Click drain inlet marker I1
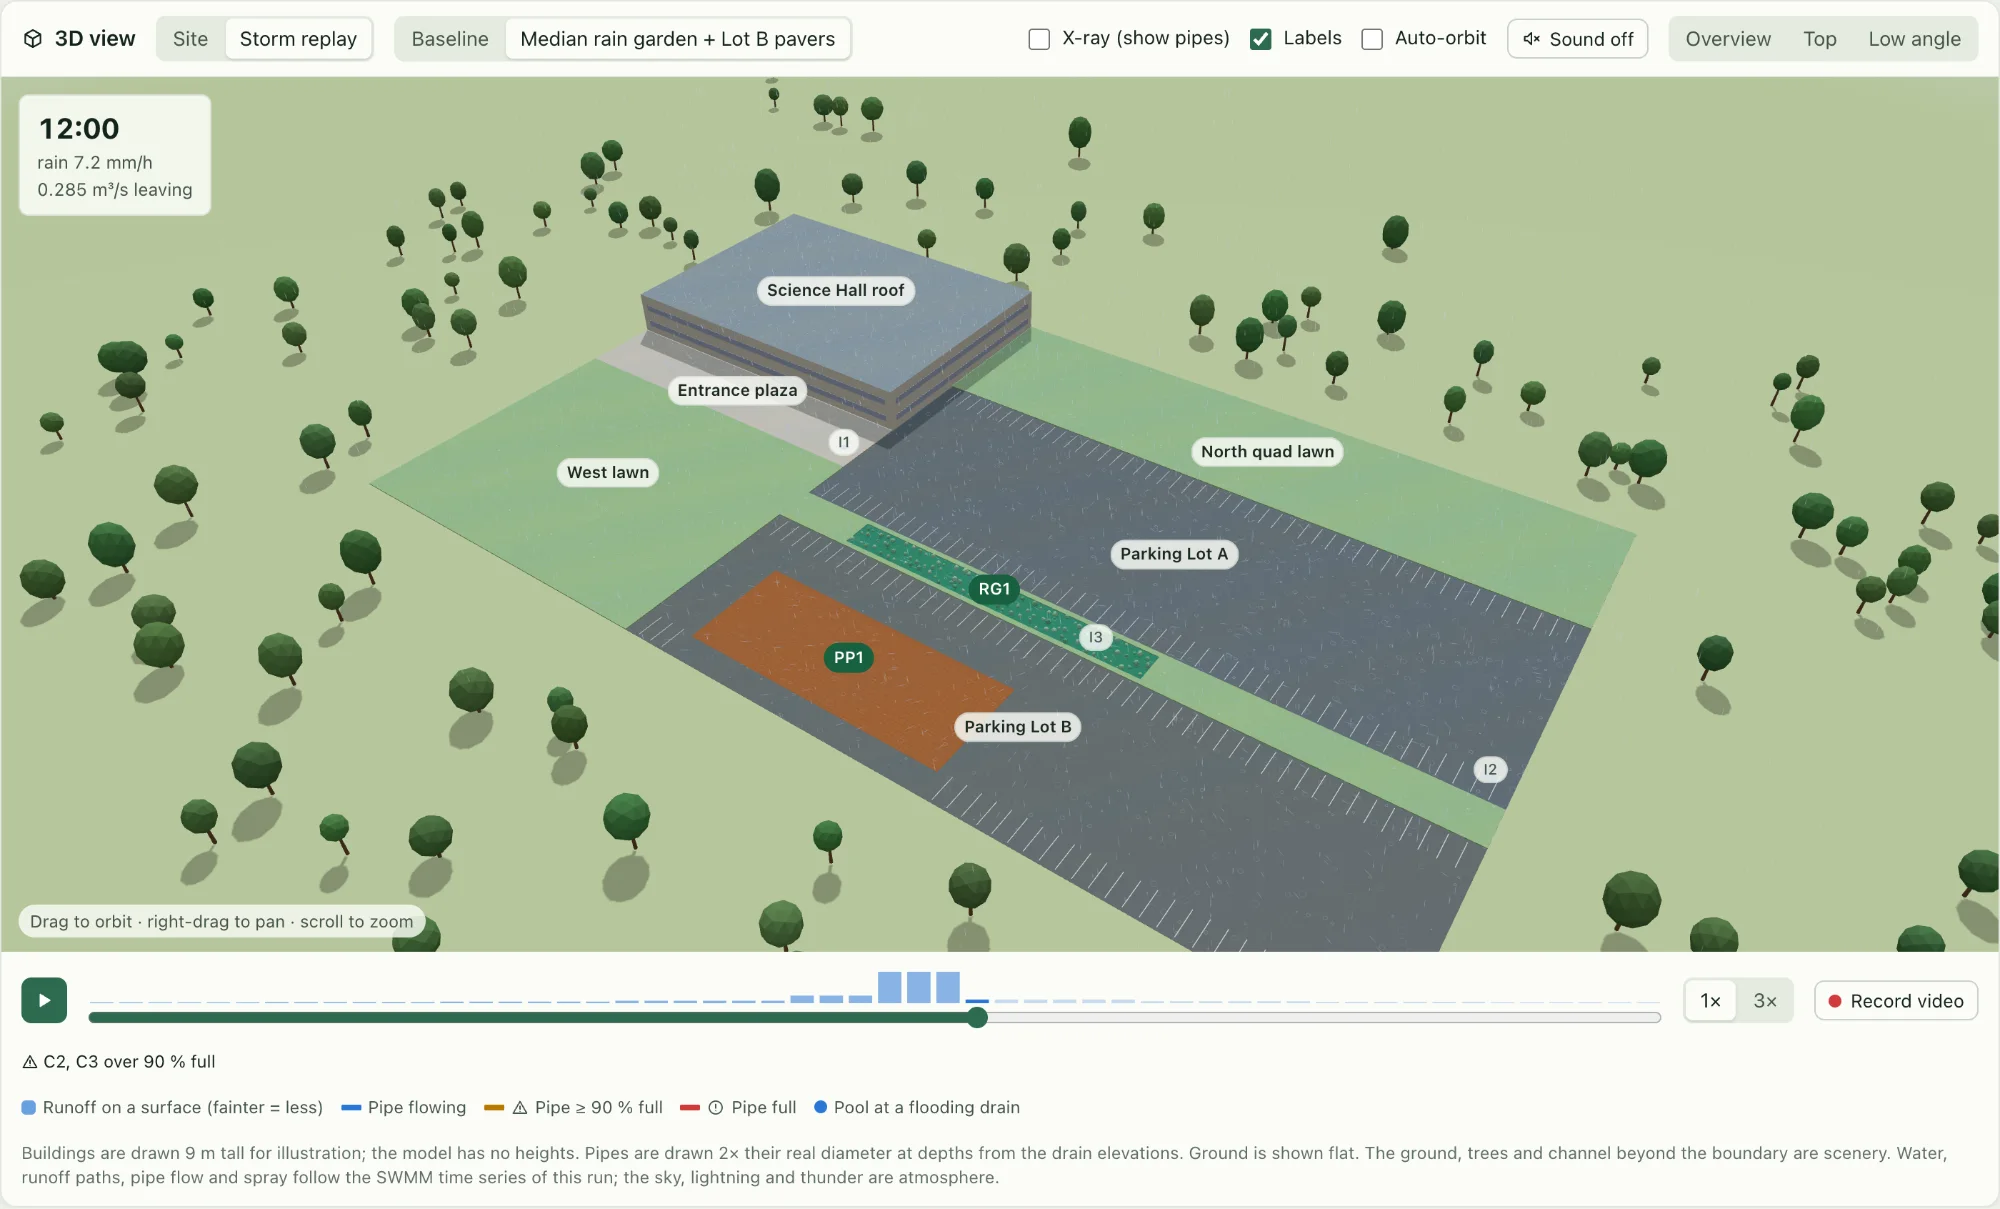This screenshot has width=2000, height=1209. (844, 442)
